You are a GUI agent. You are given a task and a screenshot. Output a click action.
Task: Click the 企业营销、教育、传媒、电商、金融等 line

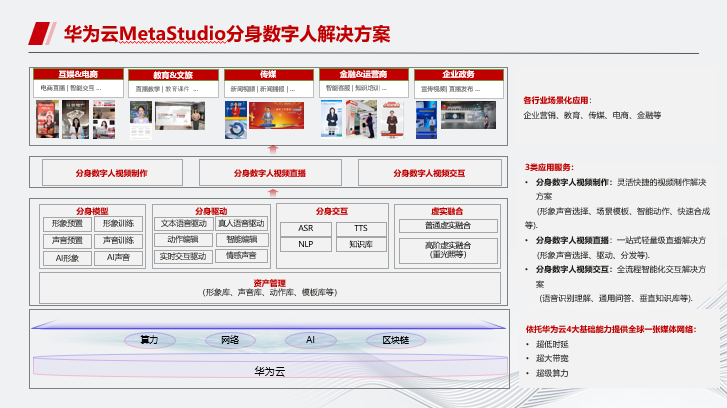pyautogui.click(x=592, y=115)
